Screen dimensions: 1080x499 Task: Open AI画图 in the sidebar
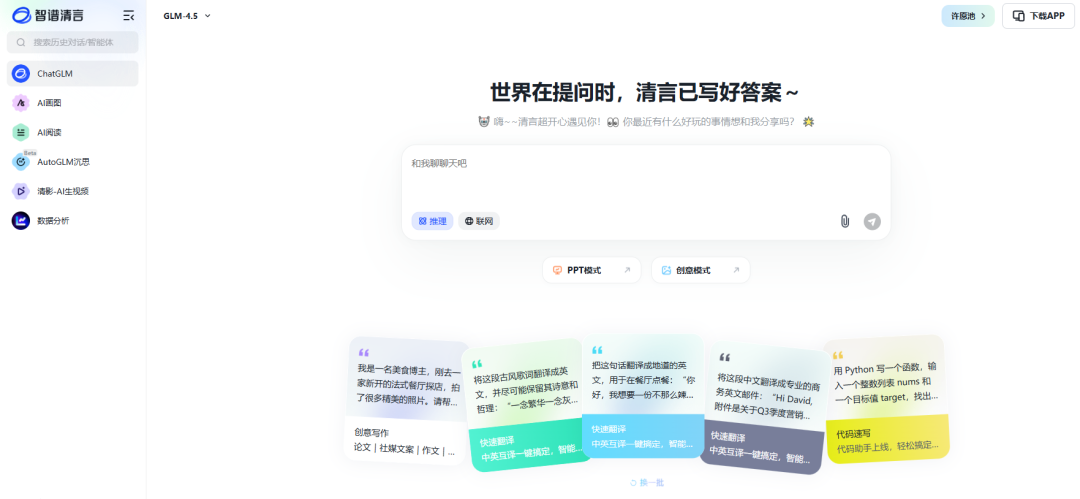[x=72, y=103]
